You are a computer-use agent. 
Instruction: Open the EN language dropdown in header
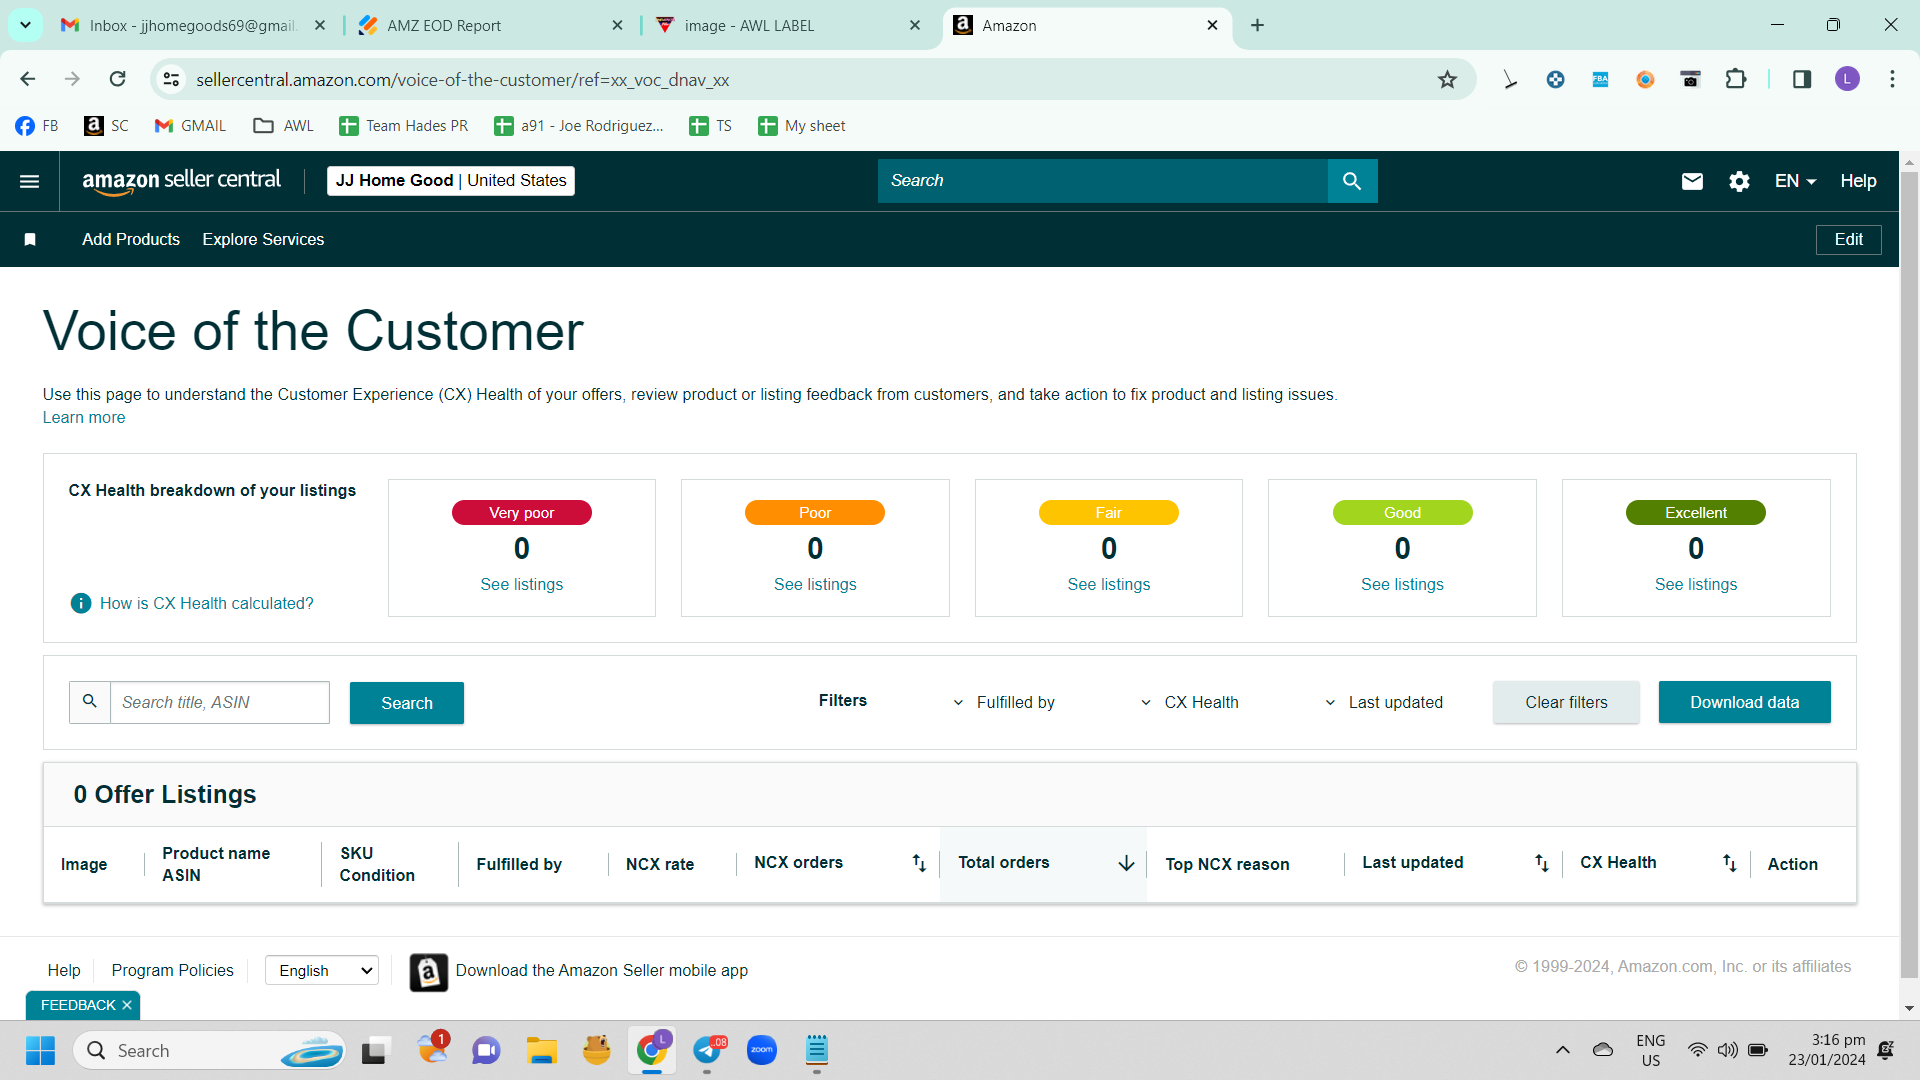coord(1795,181)
